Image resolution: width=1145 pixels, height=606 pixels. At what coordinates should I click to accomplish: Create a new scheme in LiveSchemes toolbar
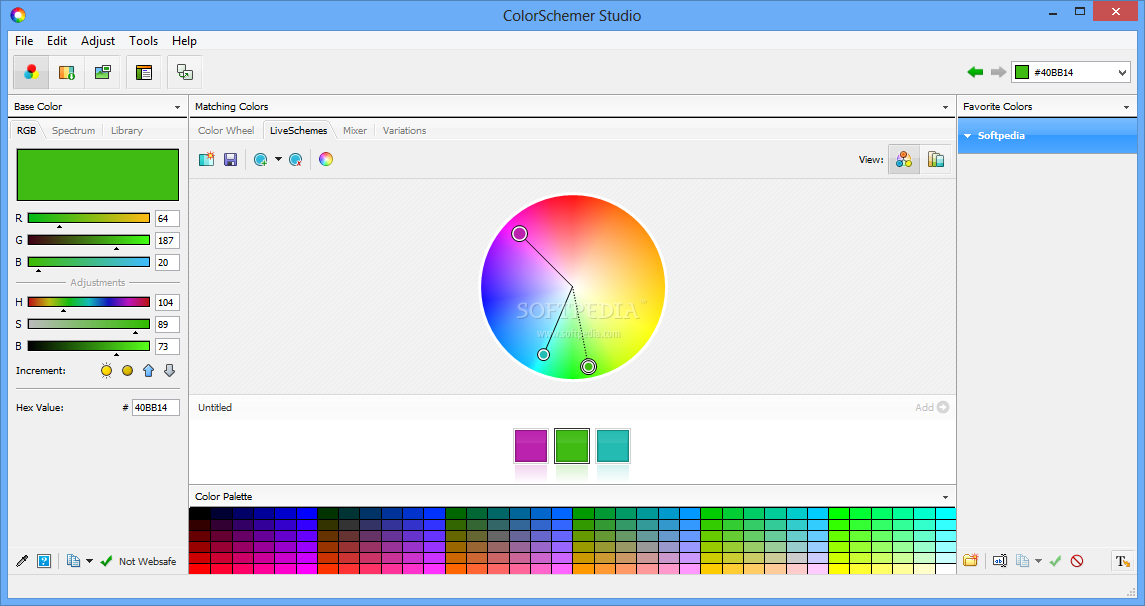click(x=207, y=159)
